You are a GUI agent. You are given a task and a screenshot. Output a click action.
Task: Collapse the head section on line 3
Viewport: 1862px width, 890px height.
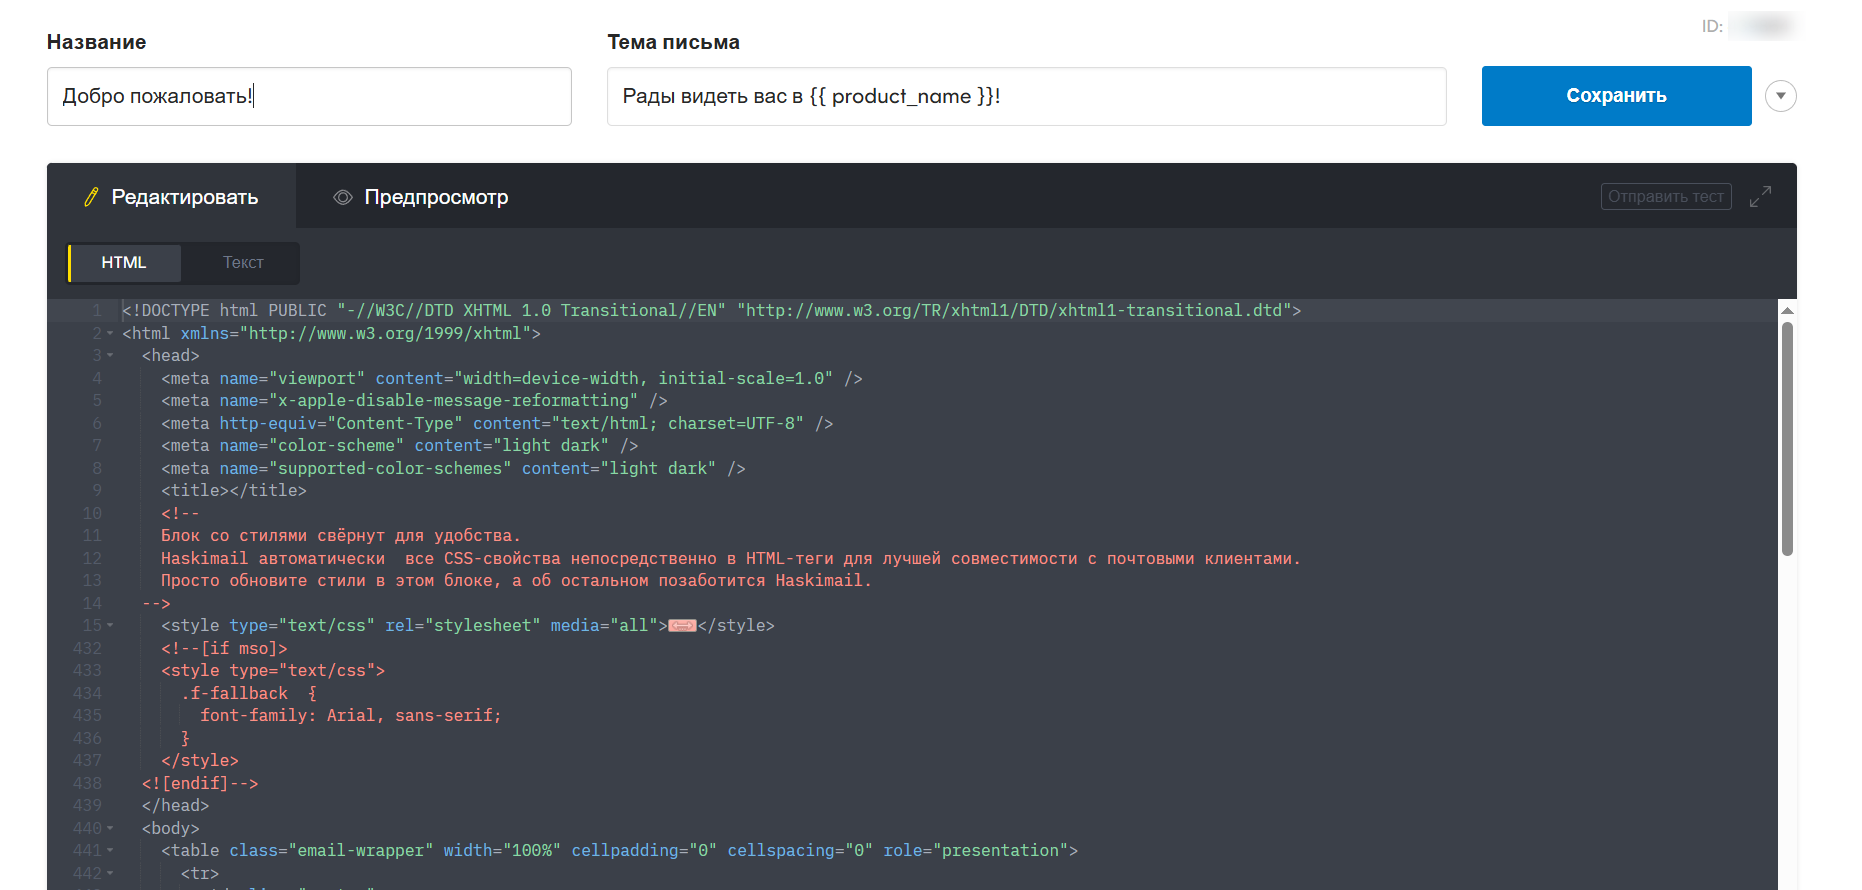click(x=110, y=356)
